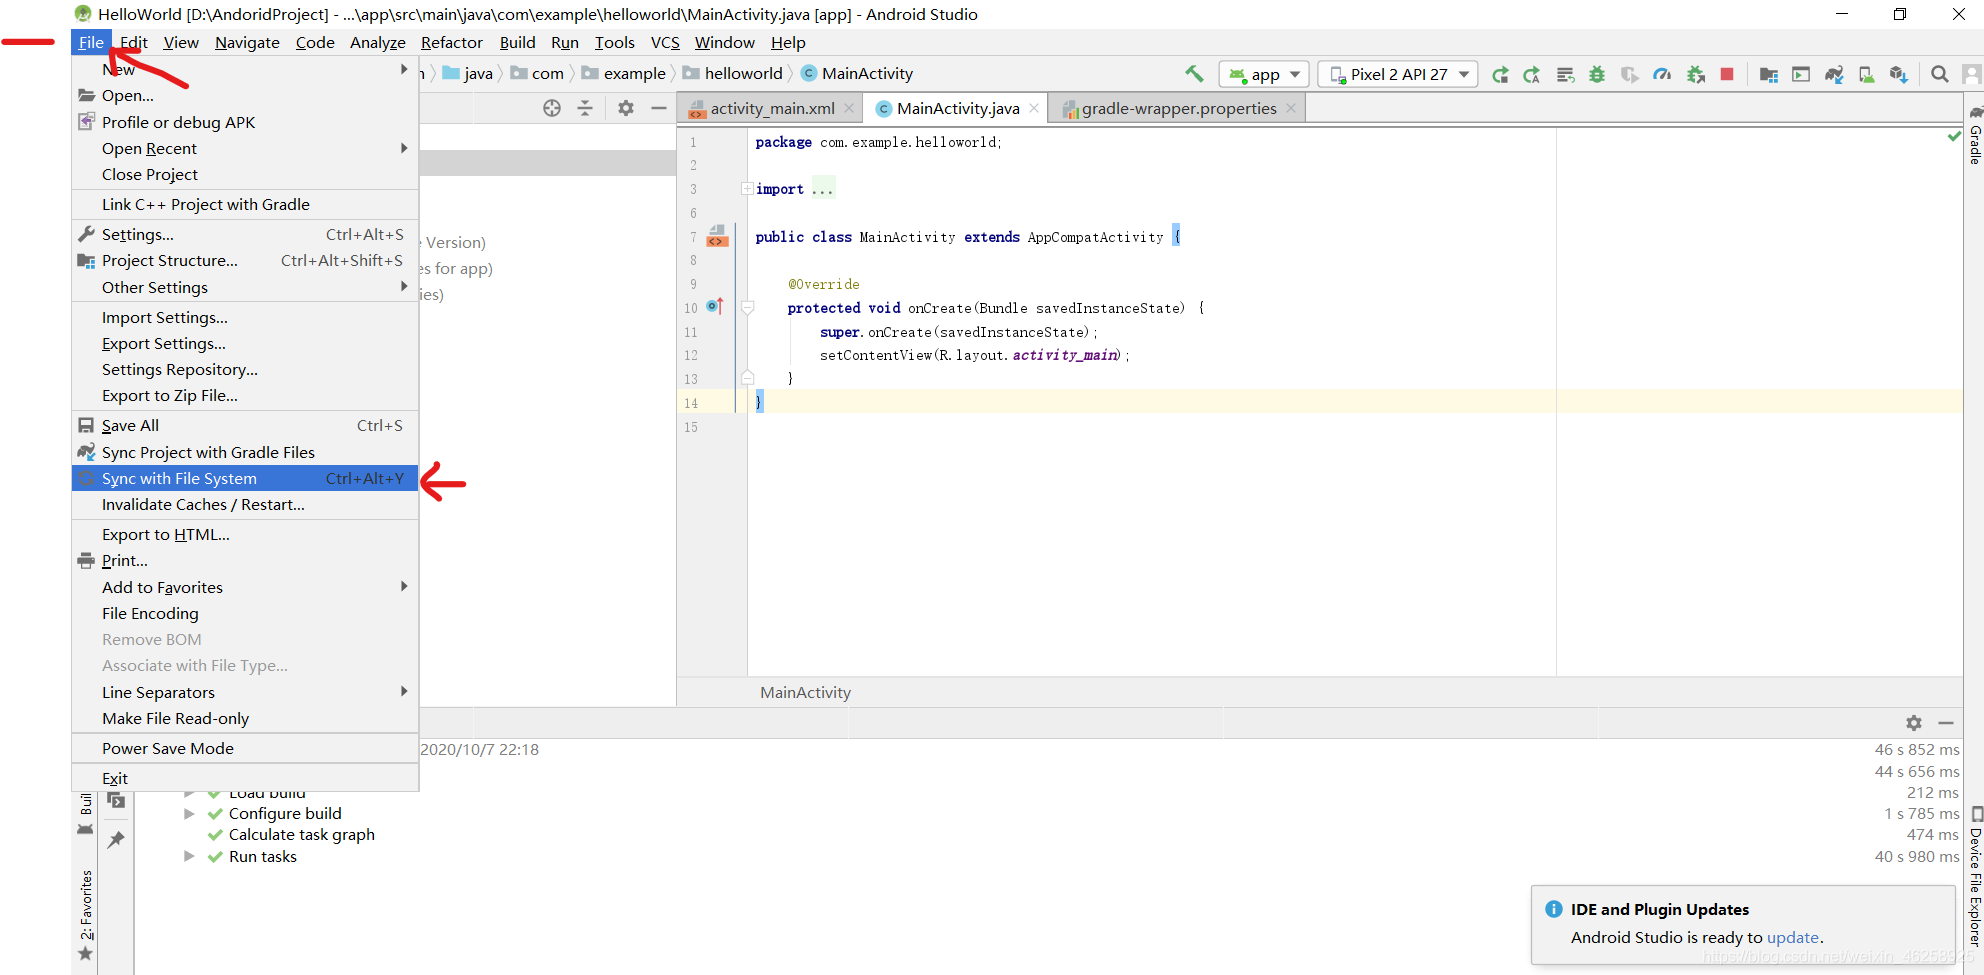Close the MainActivity.java tab

1034,109
